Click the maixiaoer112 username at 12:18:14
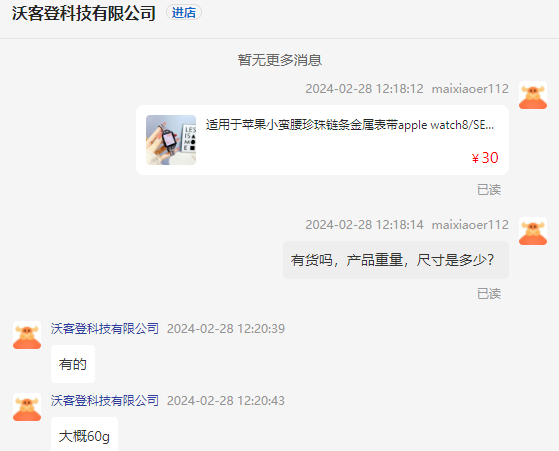This screenshot has width=559, height=451. coord(470,225)
